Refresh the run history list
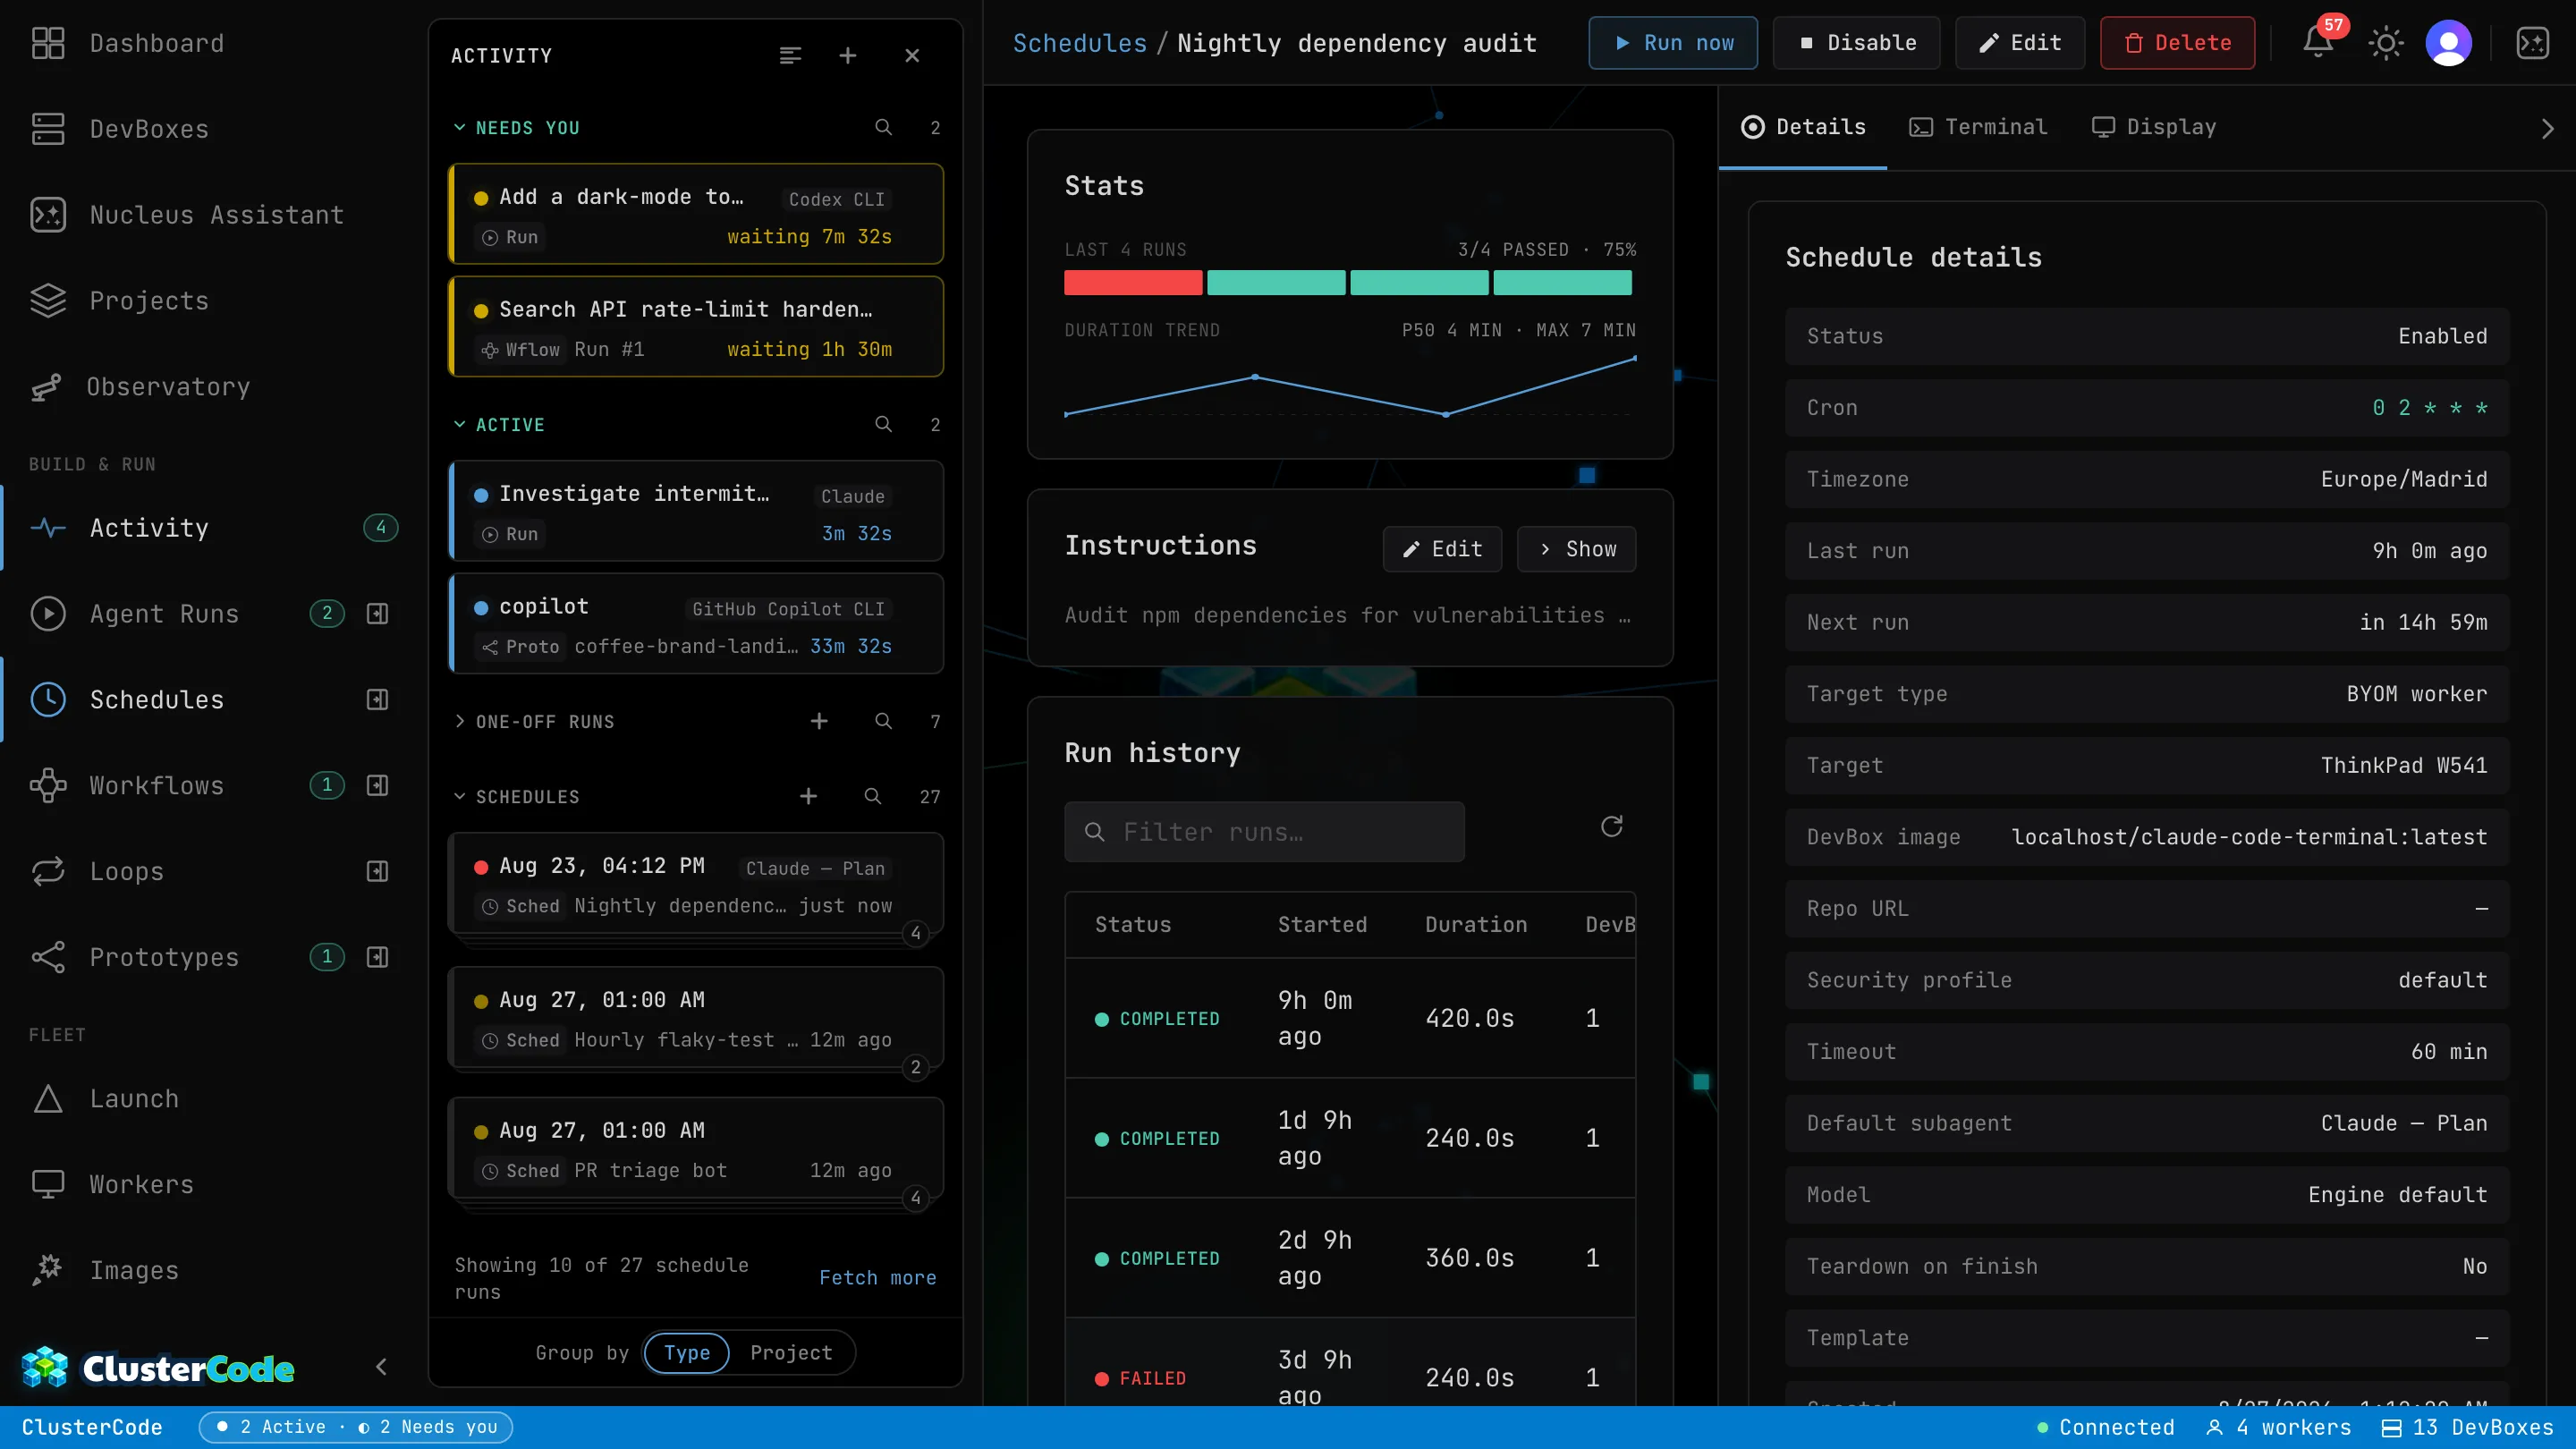Viewport: 2576px width, 1449px height. (1611, 827)
